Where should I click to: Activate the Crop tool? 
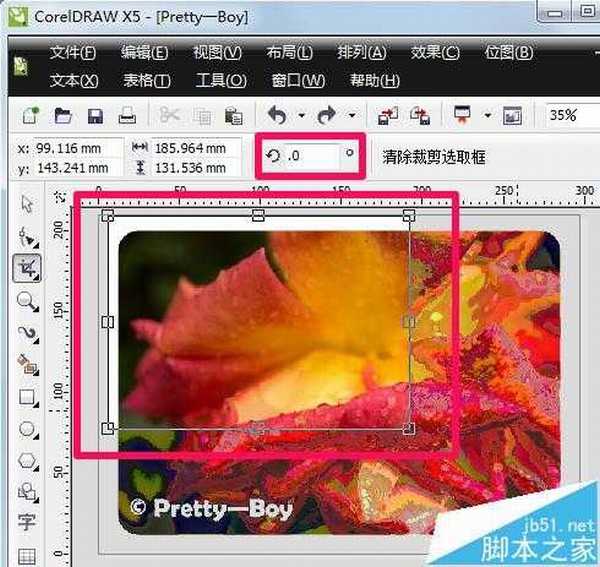tap(27, 267)
